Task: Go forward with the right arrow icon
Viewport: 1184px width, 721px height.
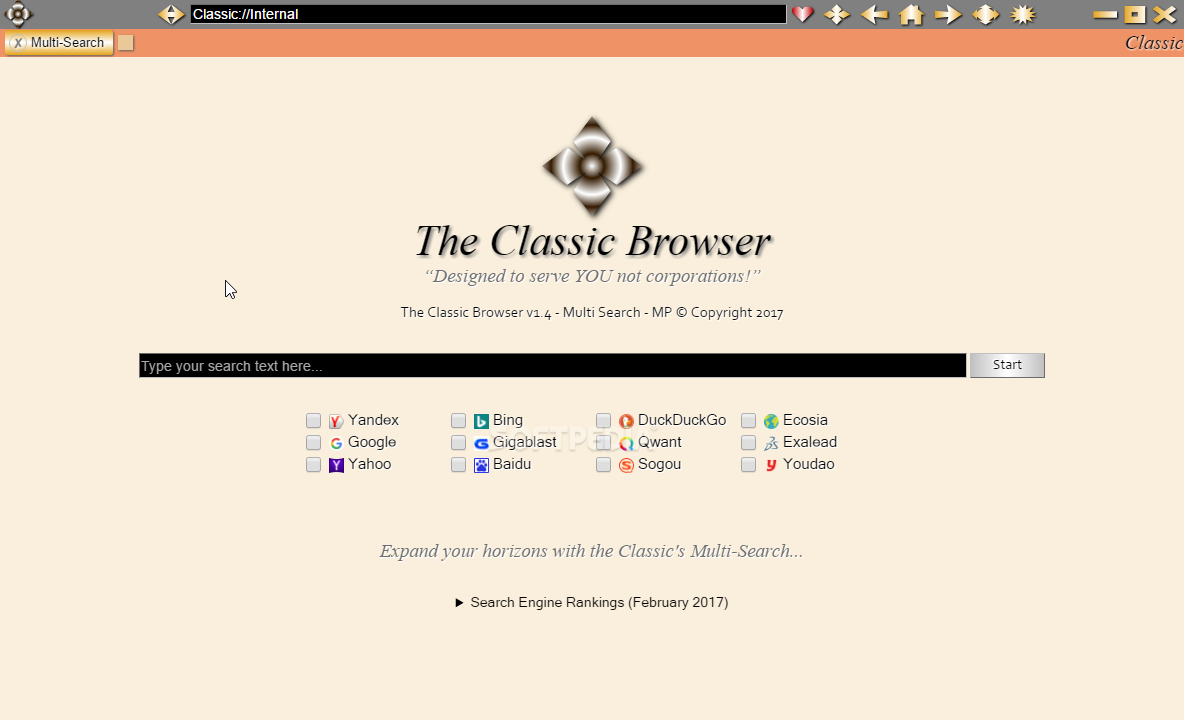Action: click(948, 14)
